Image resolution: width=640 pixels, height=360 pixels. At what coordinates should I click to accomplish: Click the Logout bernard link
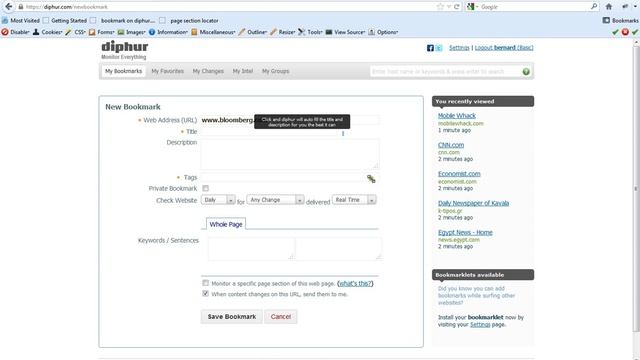point(504,48)
